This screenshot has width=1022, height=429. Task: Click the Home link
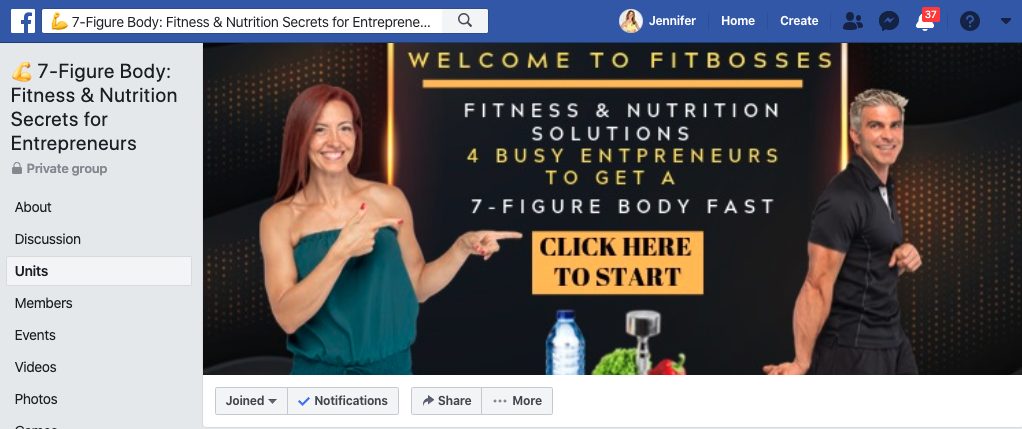tap(738, 21)
